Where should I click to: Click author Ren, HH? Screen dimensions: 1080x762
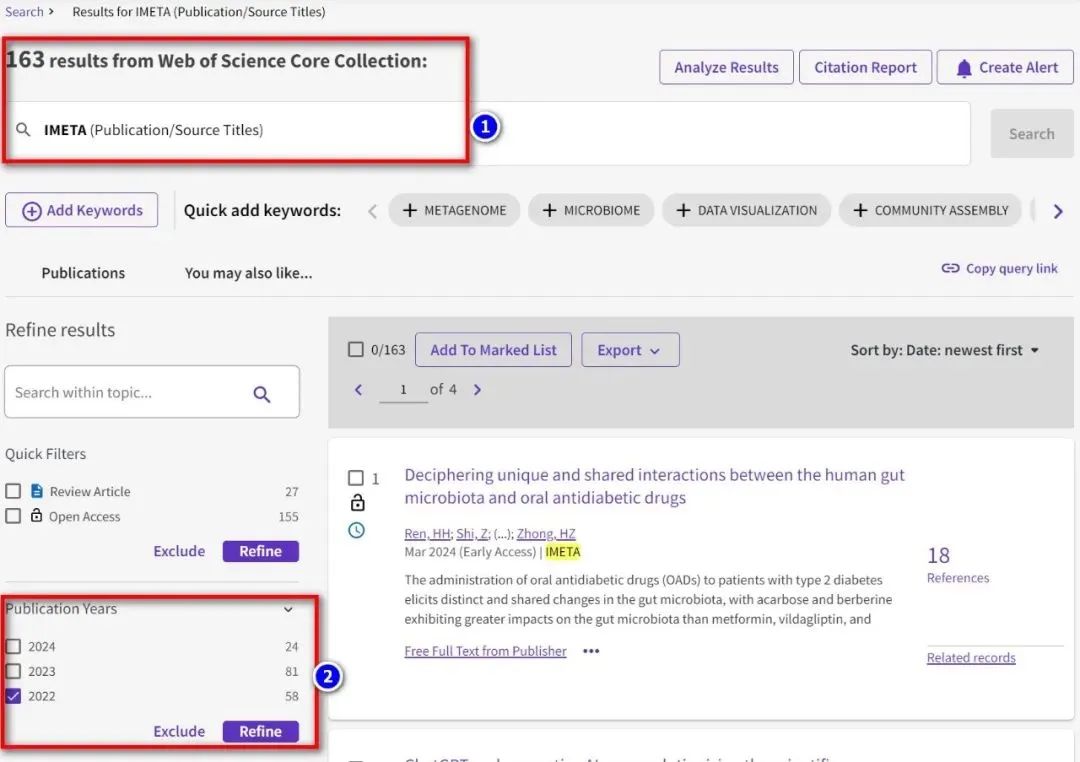(427, 533)
